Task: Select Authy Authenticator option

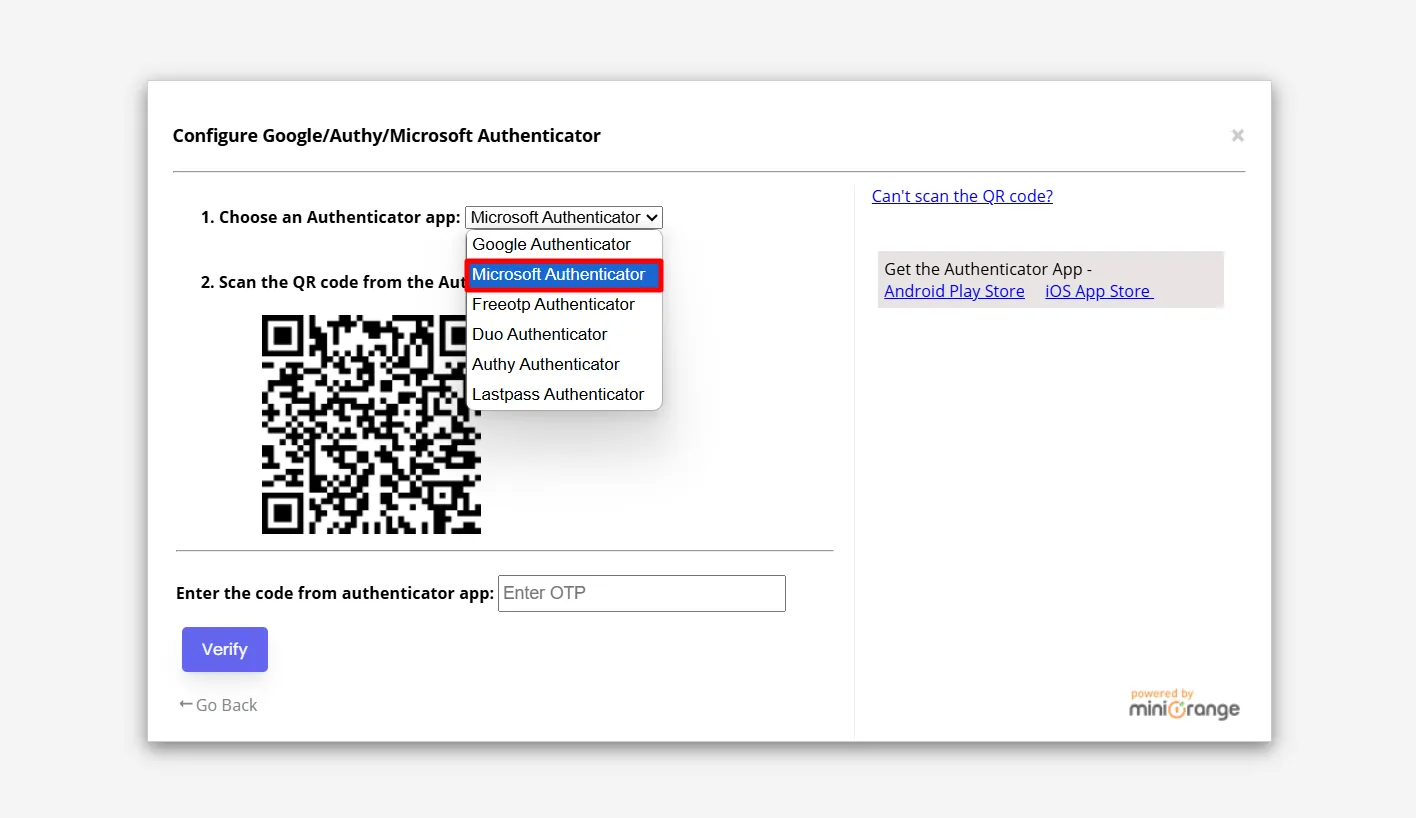Action: point(545,364)
